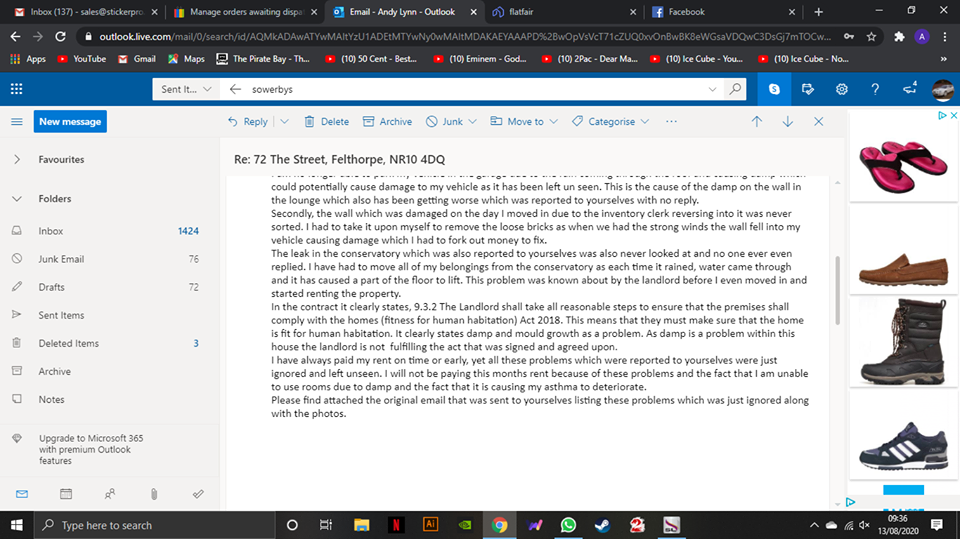The height and width of the screenshot is (539, 960).
Task: Open previous message with up arrow
Action: (757, 121)
